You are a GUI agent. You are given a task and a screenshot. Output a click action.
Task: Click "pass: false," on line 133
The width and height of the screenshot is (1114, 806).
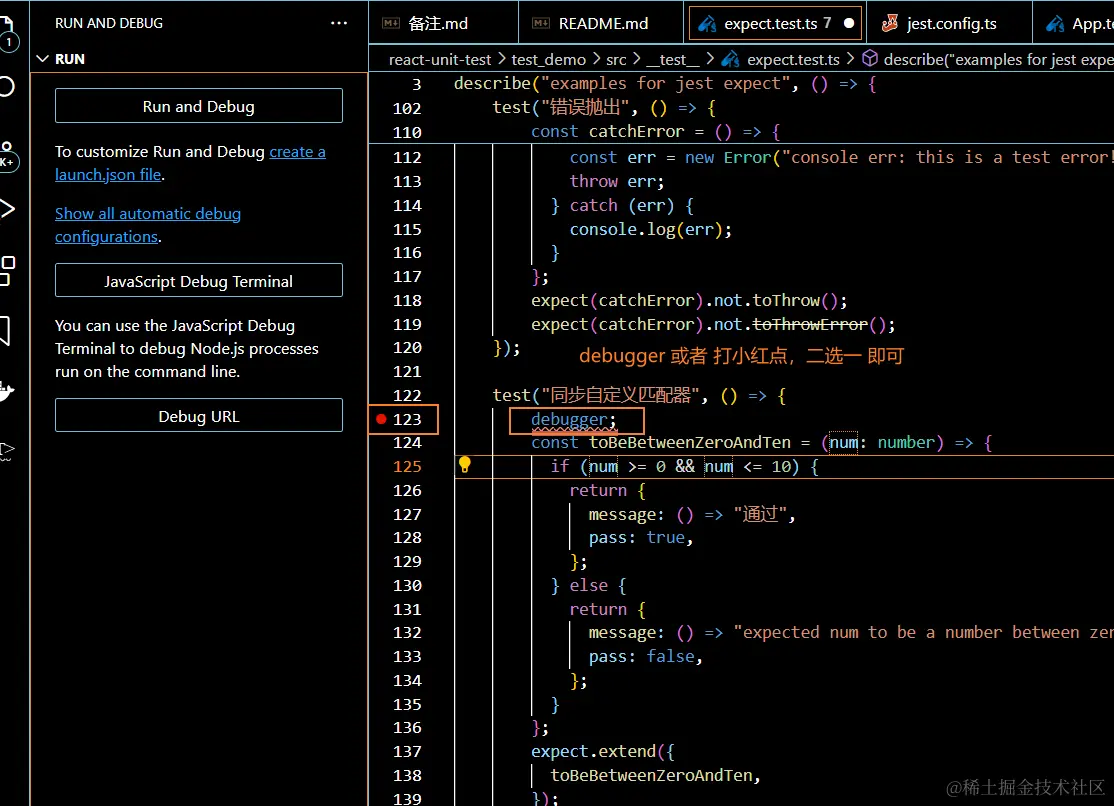[646, 657]
